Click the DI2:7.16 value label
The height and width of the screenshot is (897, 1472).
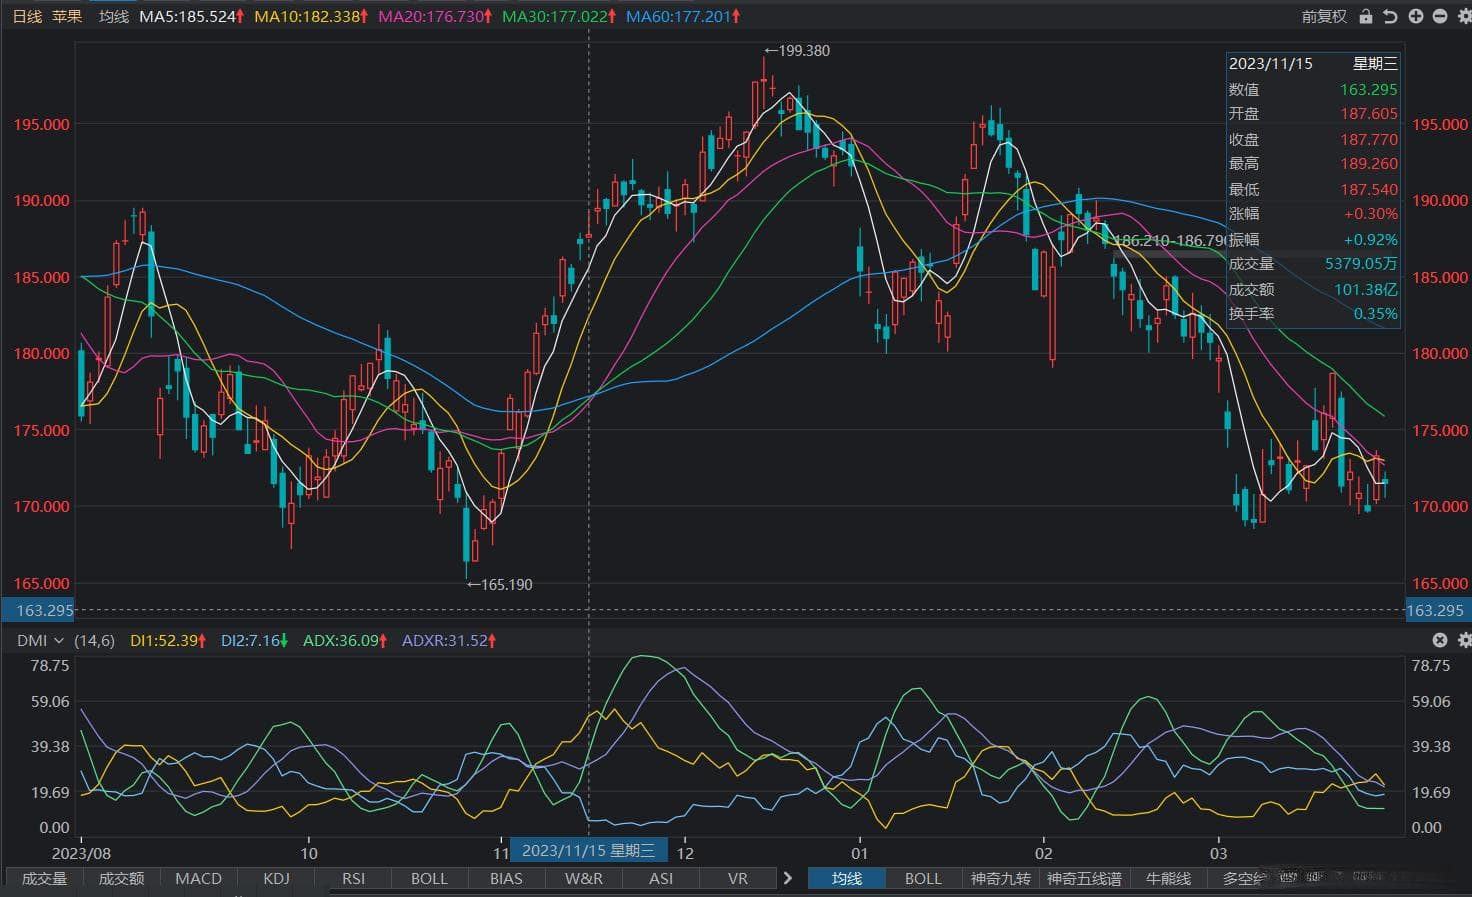255,640
